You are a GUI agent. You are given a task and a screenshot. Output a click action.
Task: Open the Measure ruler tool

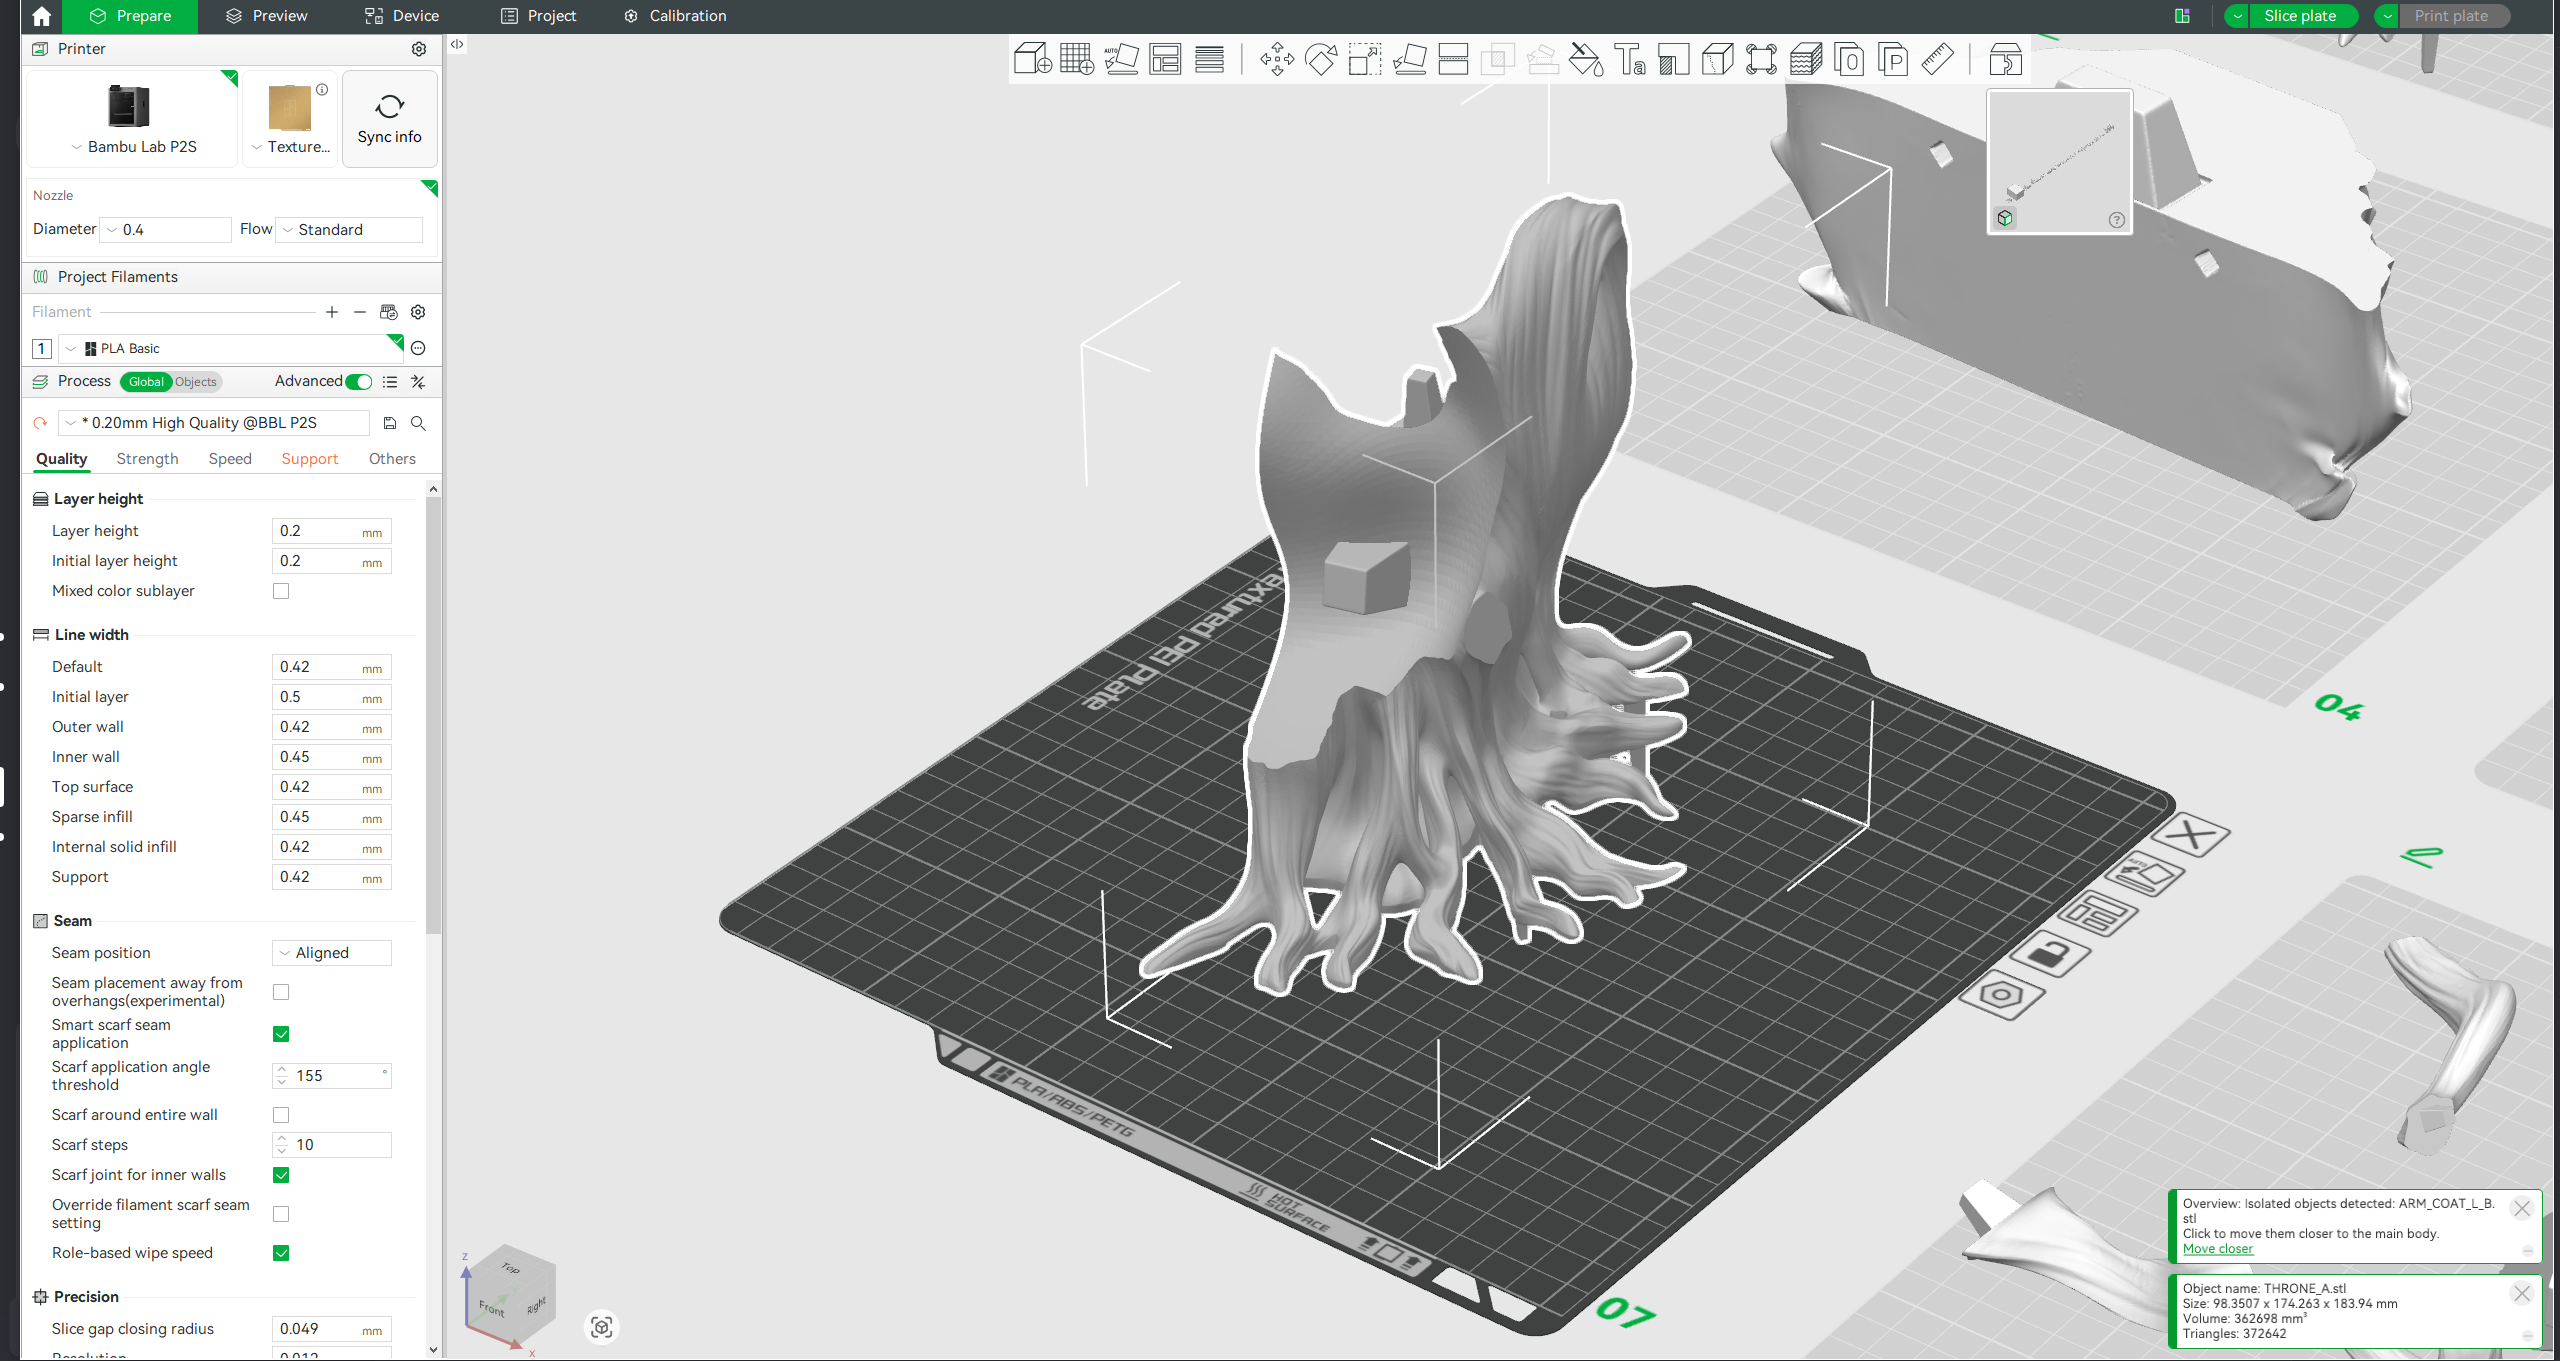(1937, 59)
